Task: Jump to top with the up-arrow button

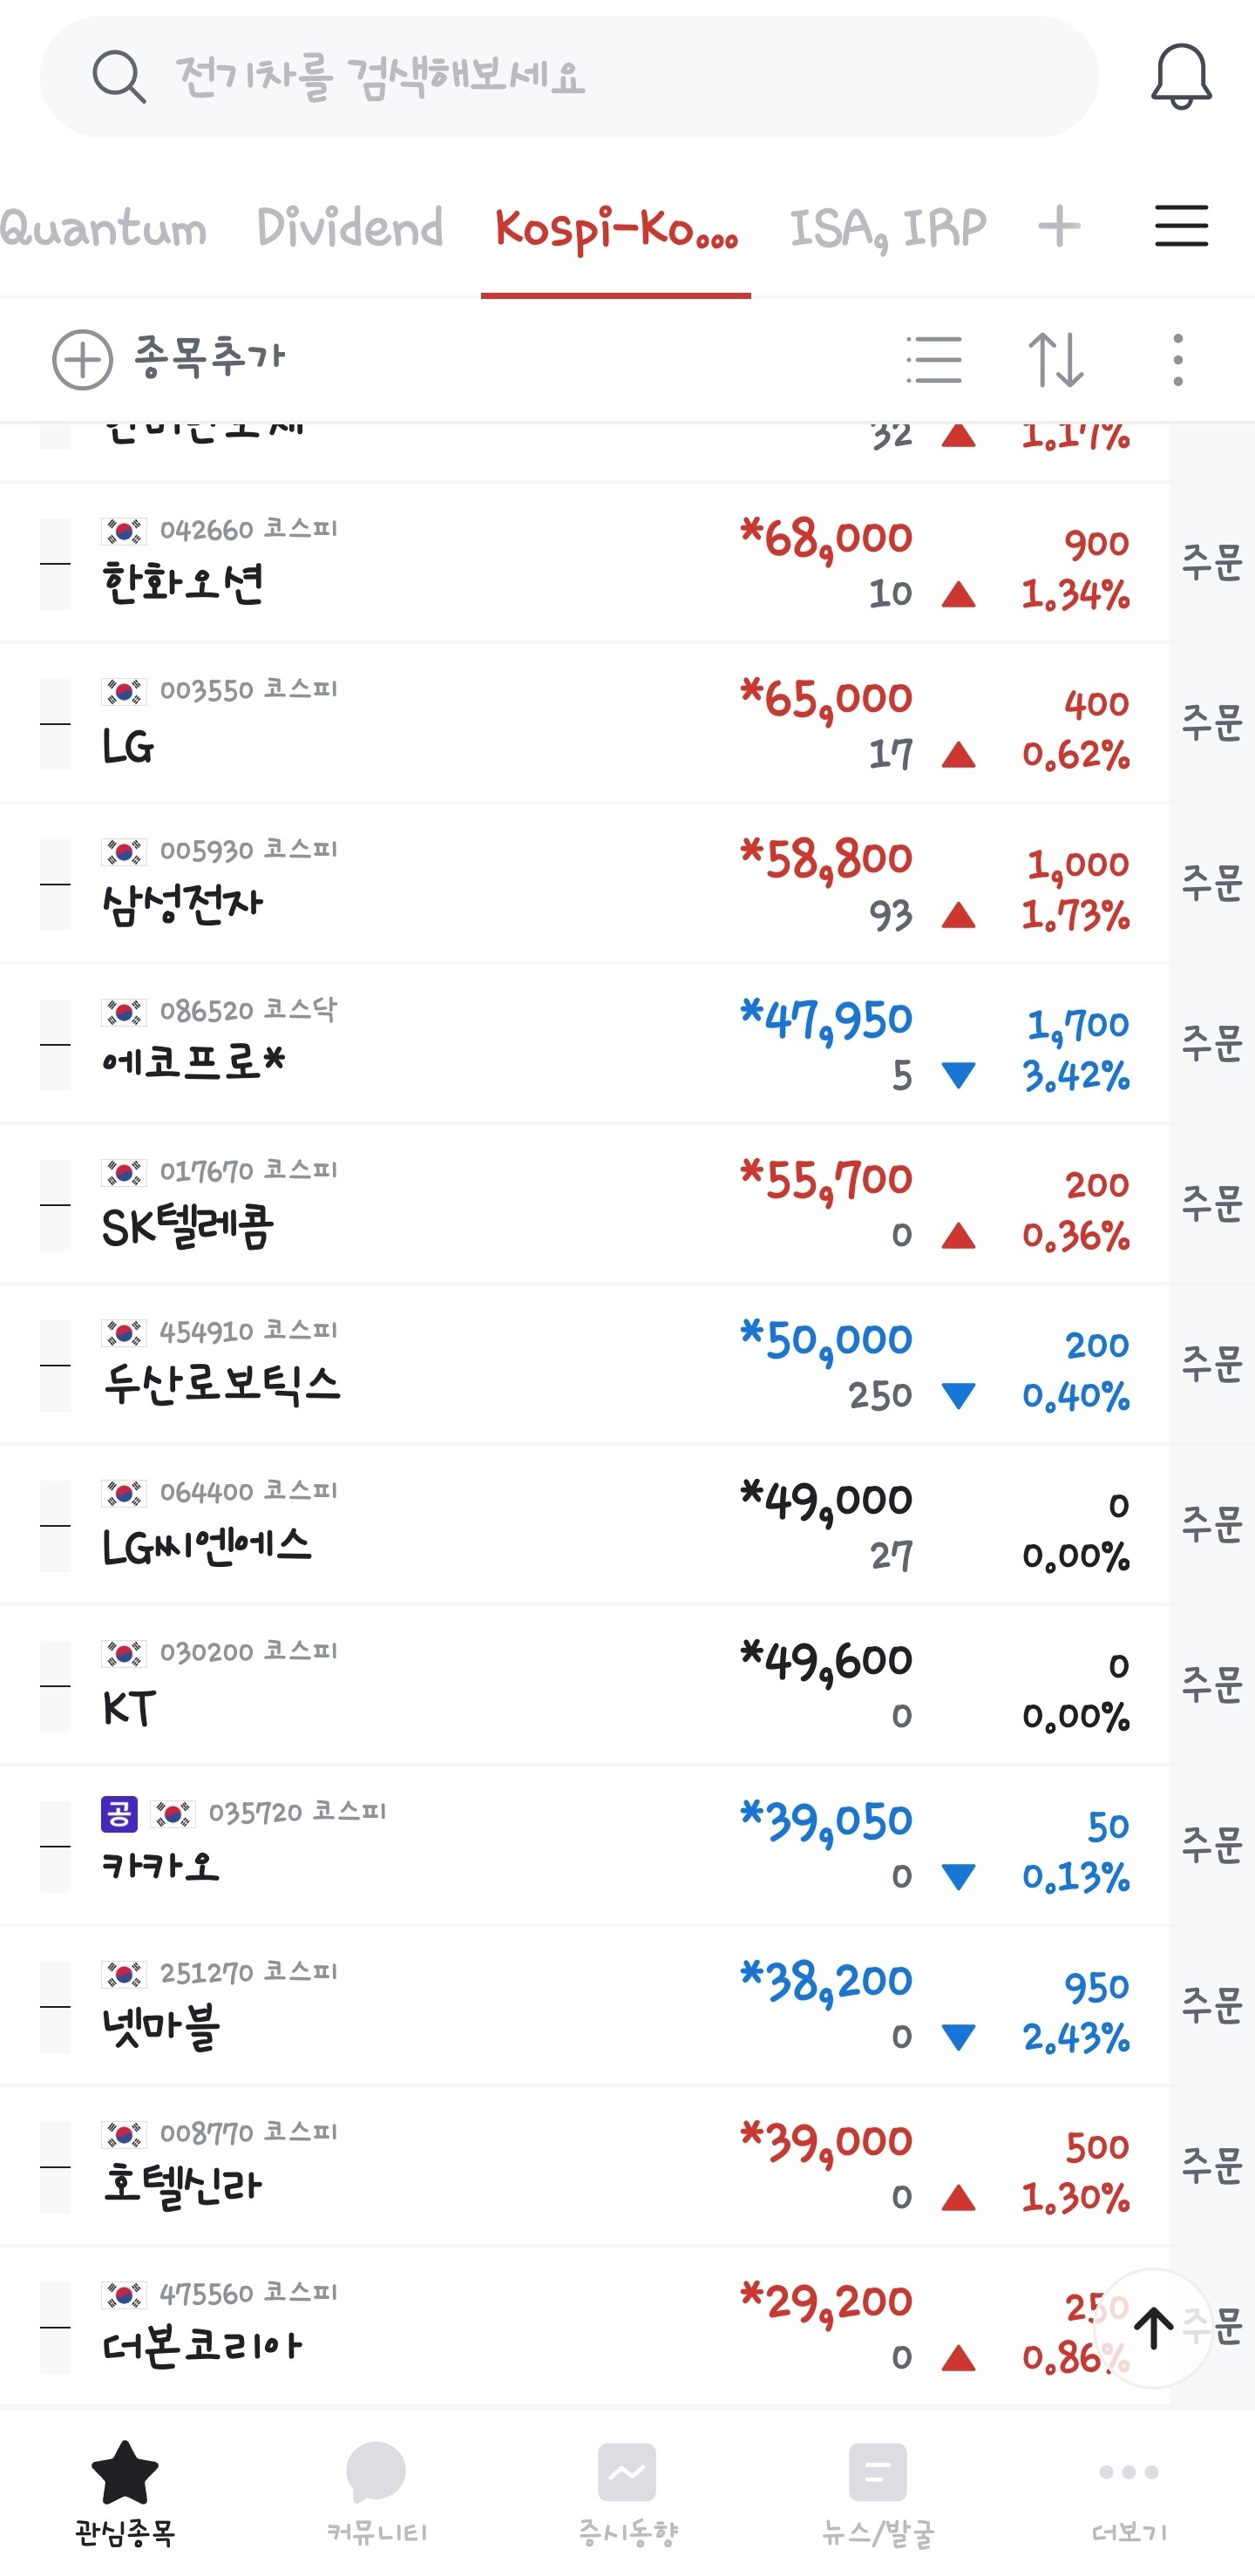Action: pos(1153,2329)
